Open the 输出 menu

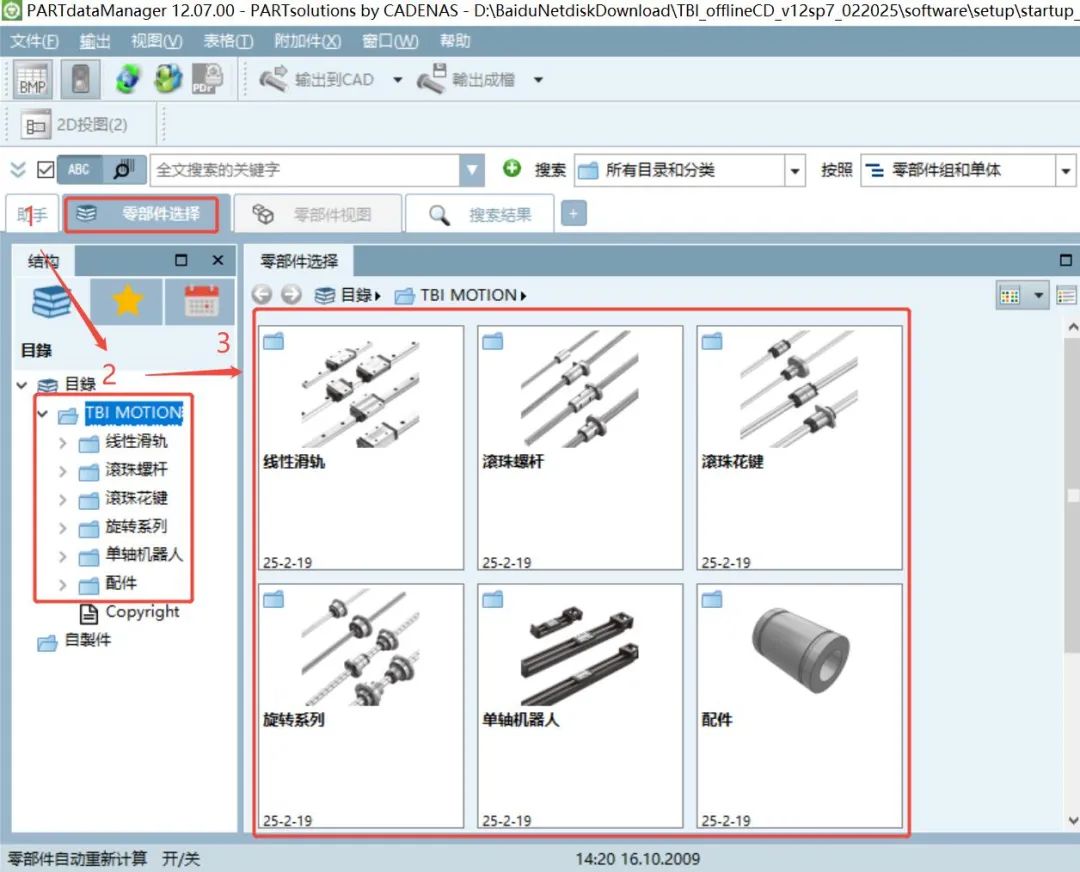94,41
